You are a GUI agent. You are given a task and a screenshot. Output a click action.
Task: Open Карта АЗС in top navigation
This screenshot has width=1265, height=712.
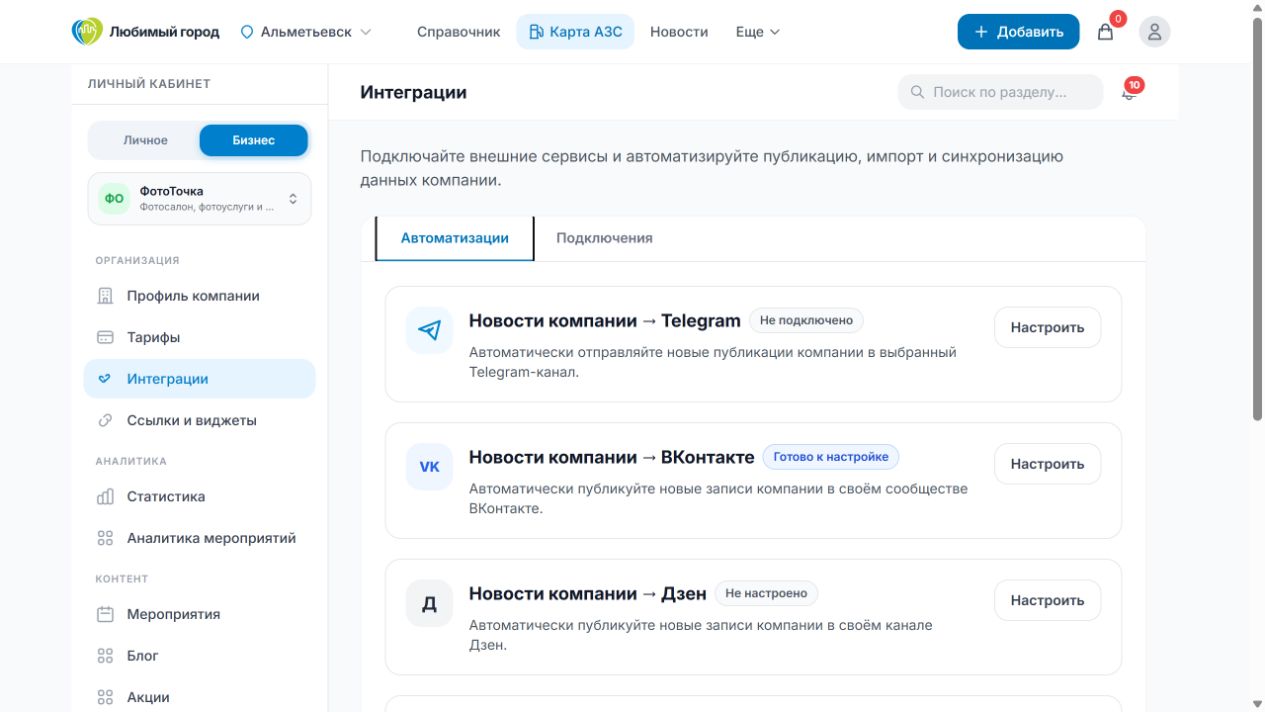[x=575, y=32]
